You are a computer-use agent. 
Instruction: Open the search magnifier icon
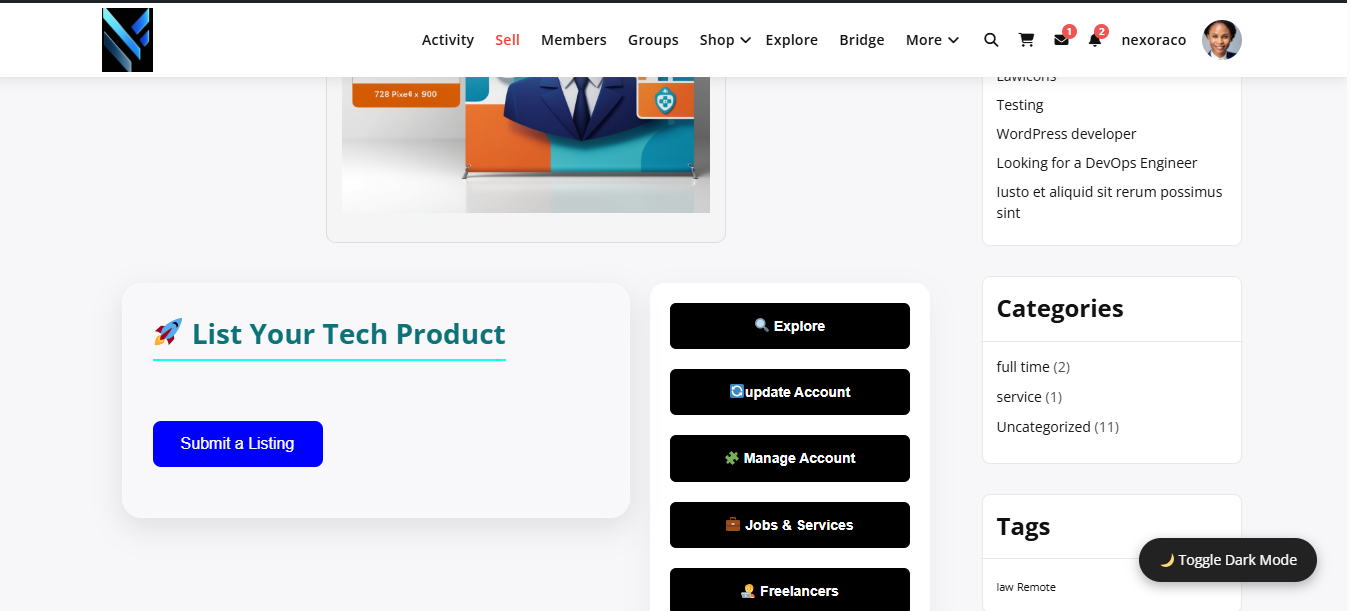tap(991, 40)
